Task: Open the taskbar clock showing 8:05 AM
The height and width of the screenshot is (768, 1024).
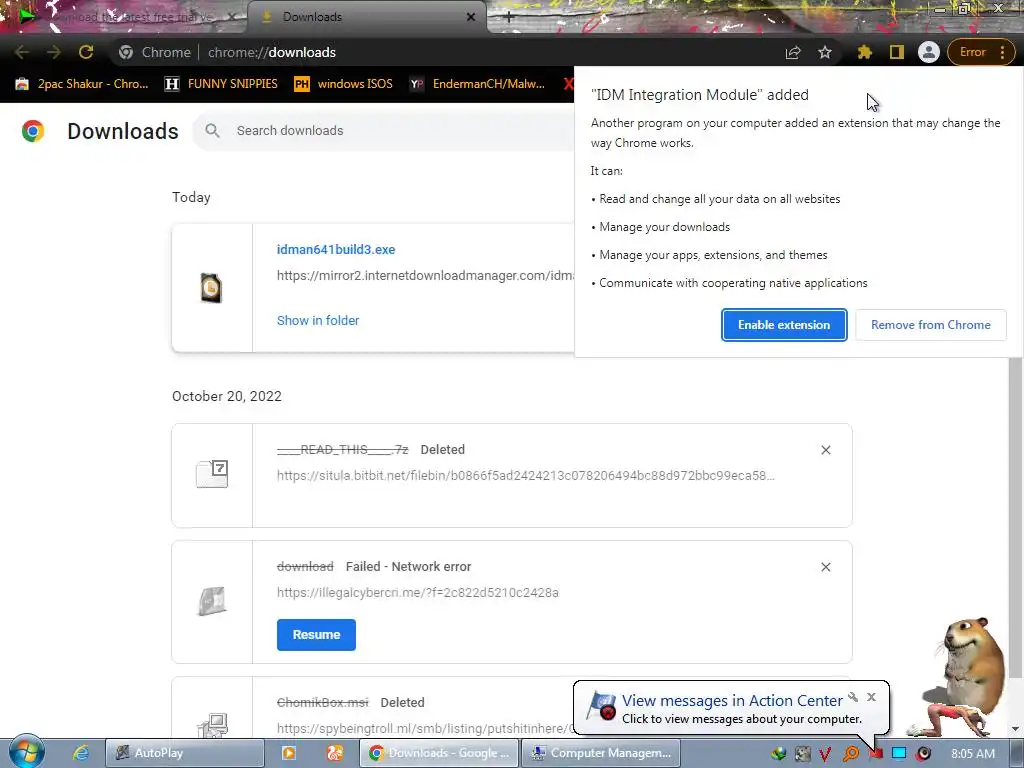Action: coord(973,754)
